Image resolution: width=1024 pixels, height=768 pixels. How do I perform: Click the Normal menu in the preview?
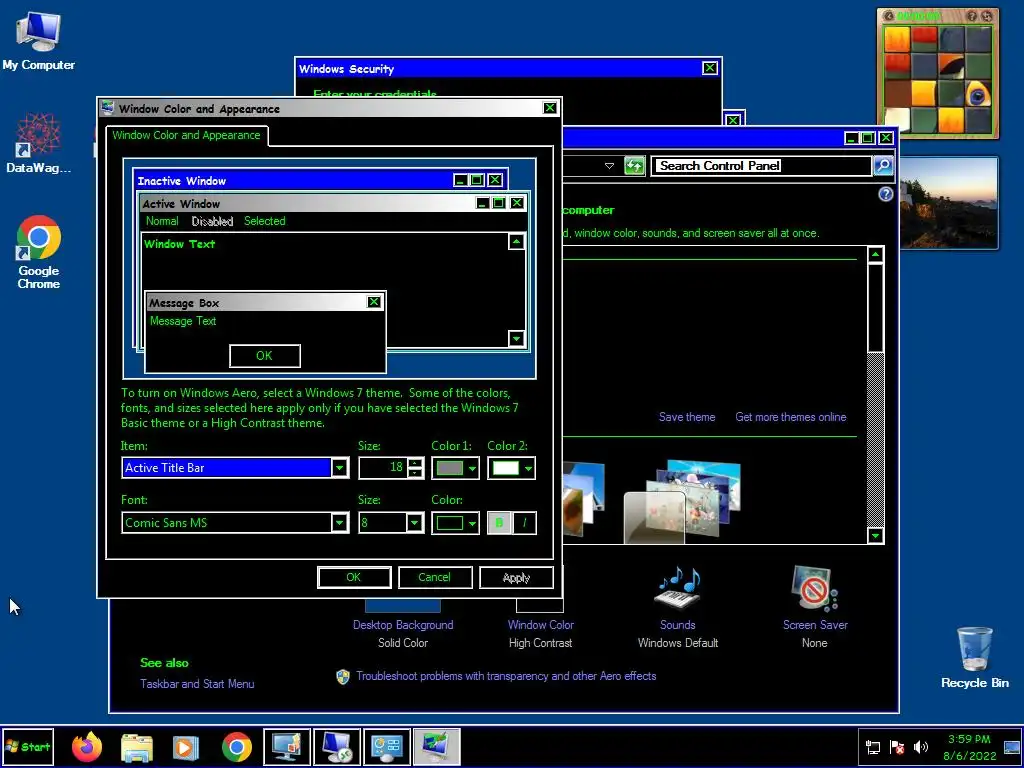(x=162, y=221)
